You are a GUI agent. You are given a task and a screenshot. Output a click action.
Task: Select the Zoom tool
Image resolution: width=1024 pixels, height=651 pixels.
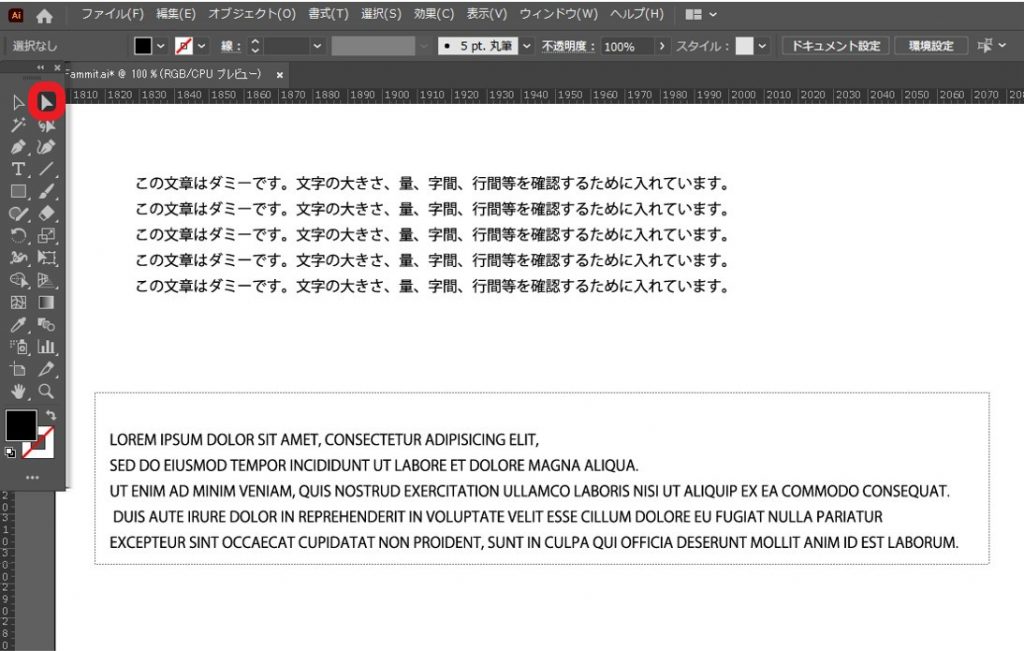pos(46,391)
